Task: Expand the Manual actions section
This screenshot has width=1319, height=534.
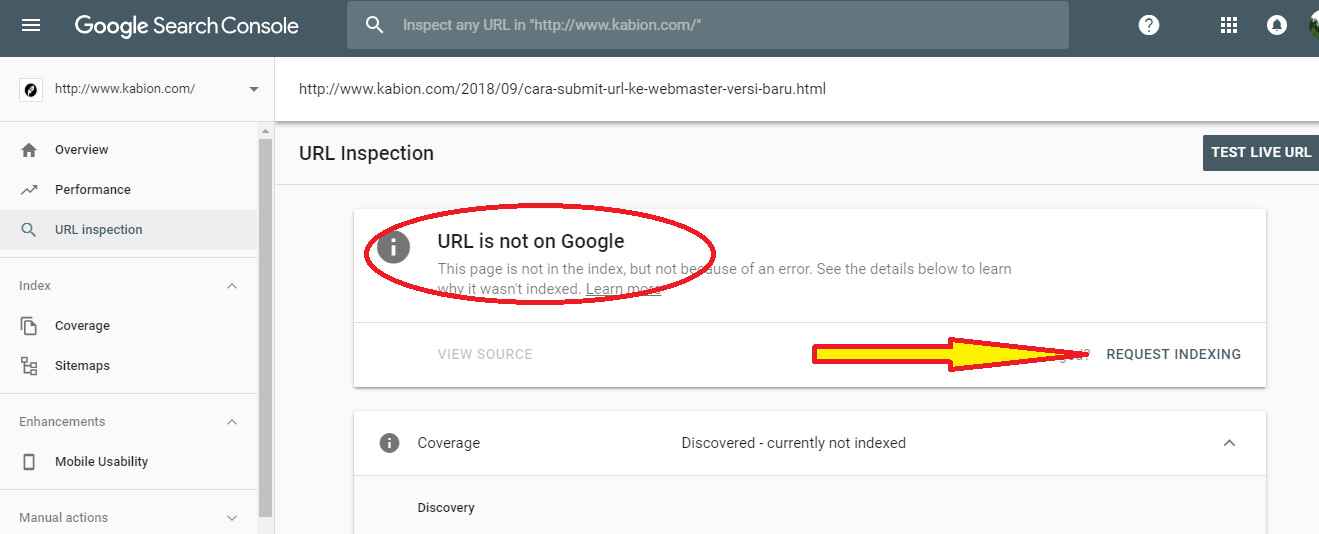Action: 232,518
